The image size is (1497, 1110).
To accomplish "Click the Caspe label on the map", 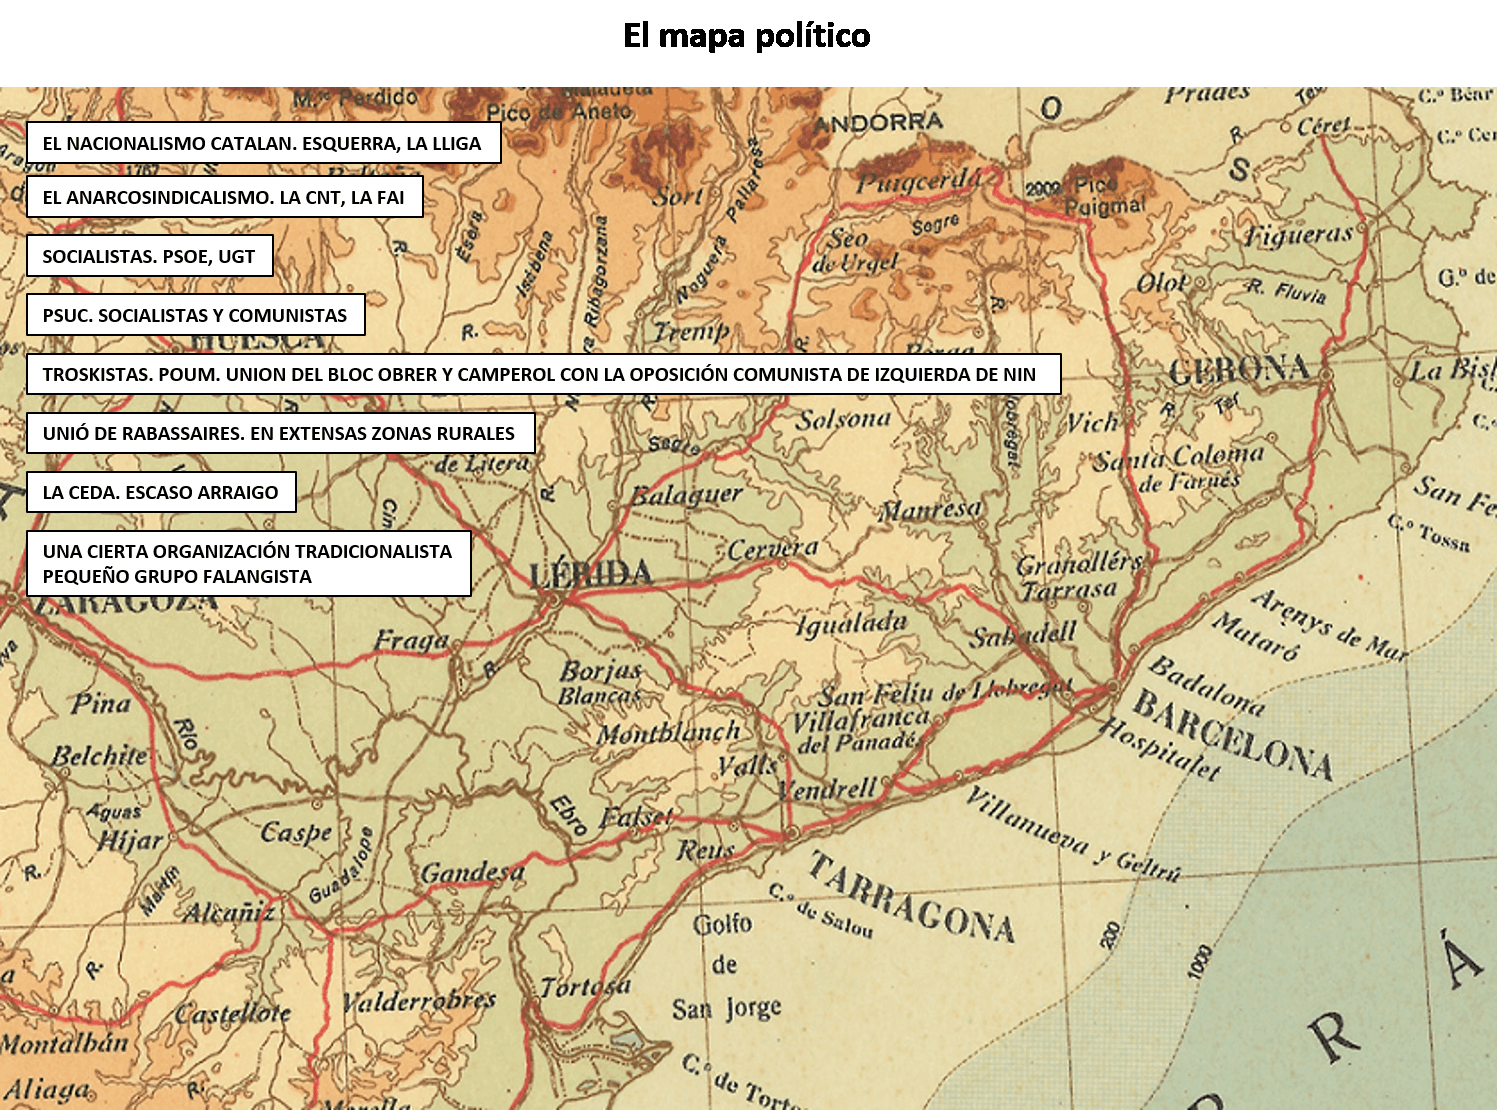I will point(296,833).
